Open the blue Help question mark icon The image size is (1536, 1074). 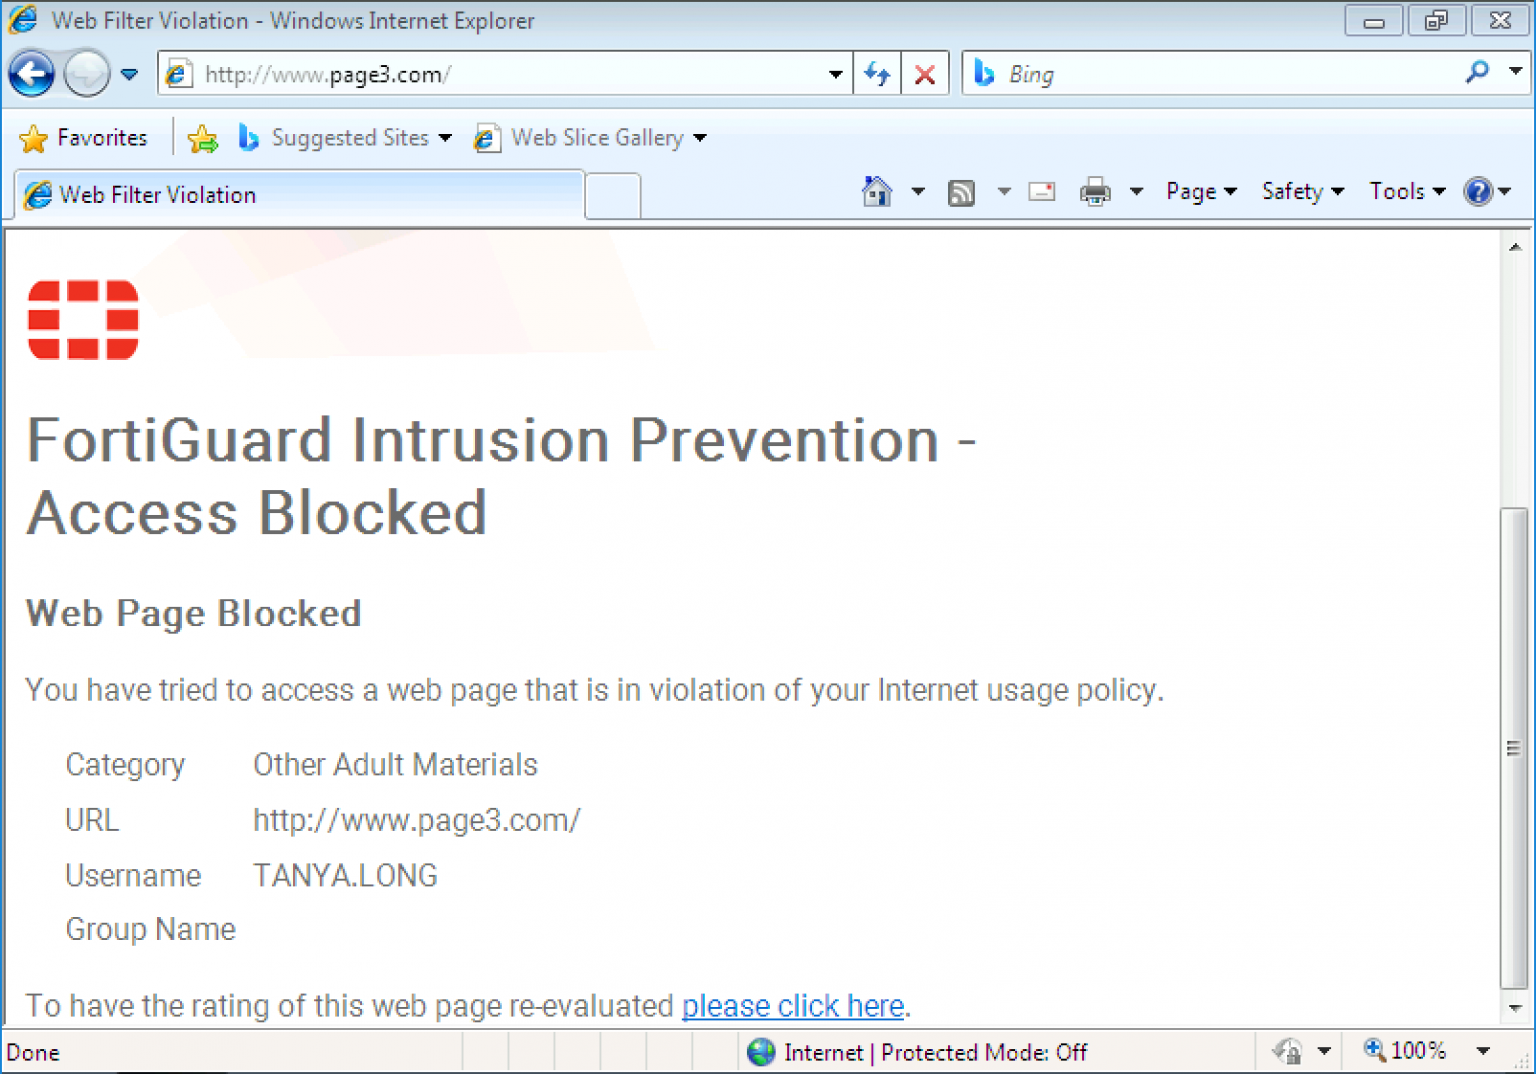(x=1478, y=191)
